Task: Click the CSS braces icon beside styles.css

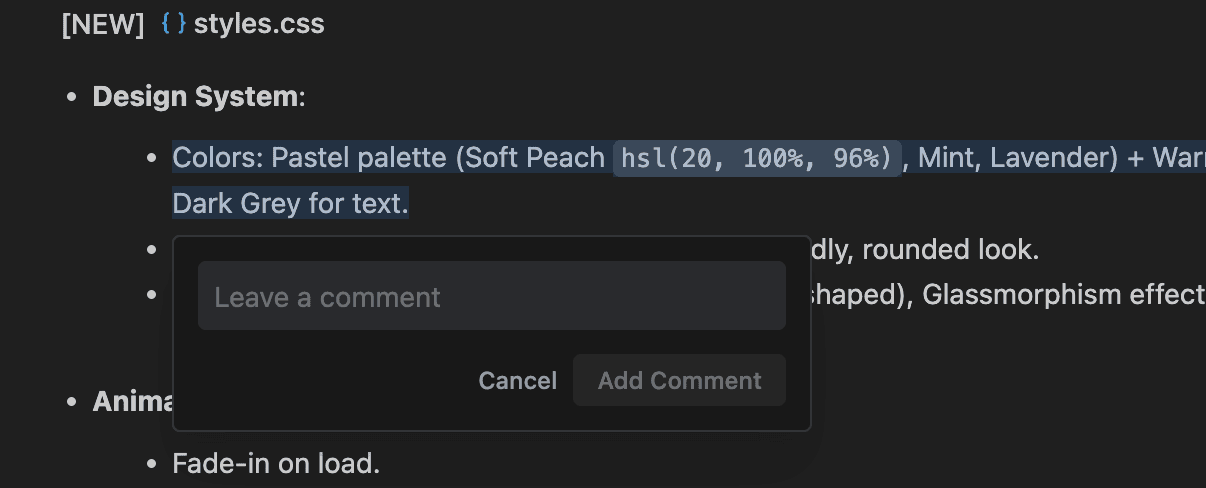Action: pyautogui.click(x=174, y=25)
